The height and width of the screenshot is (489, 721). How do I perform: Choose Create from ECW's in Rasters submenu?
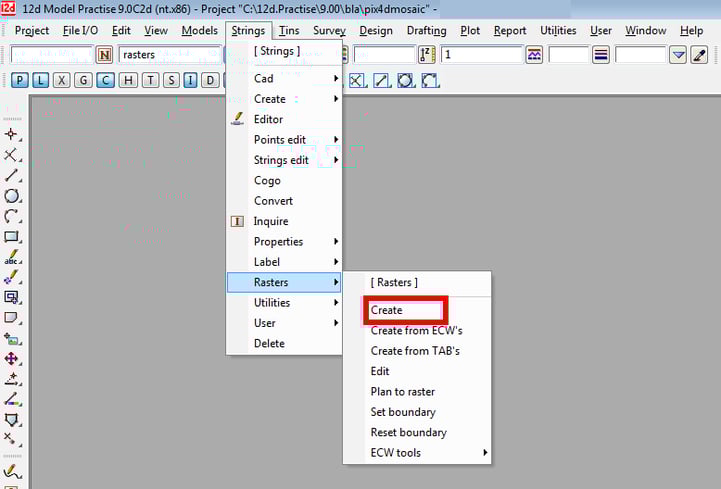point(416,331)
